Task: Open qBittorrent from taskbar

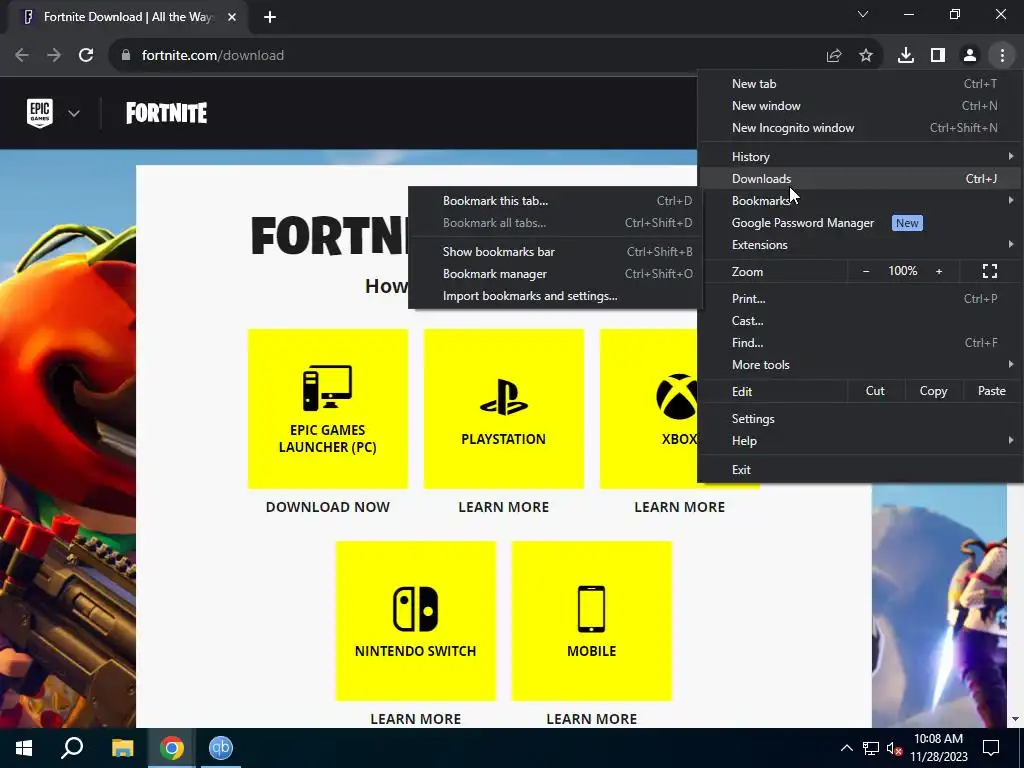Action: [x=221, y=748]
